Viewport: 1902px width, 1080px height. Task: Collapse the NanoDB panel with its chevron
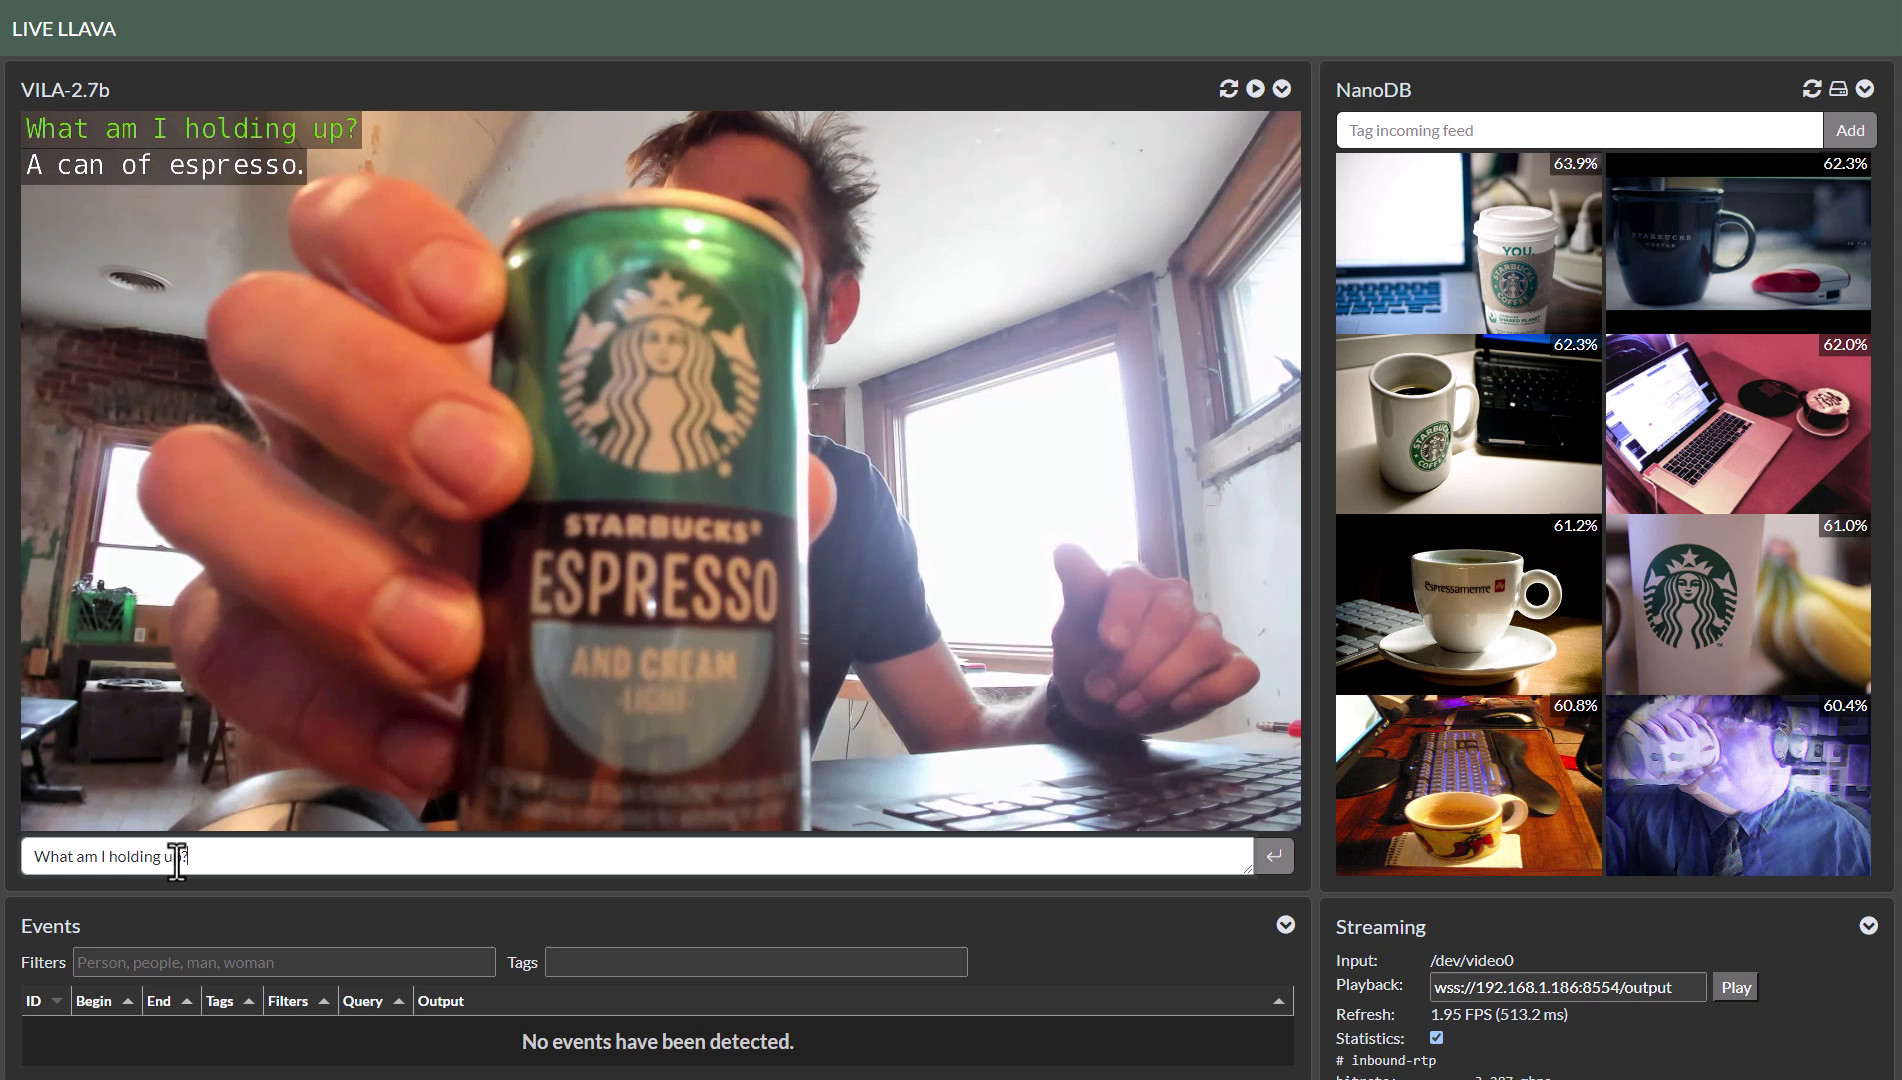pos(1865,89)
